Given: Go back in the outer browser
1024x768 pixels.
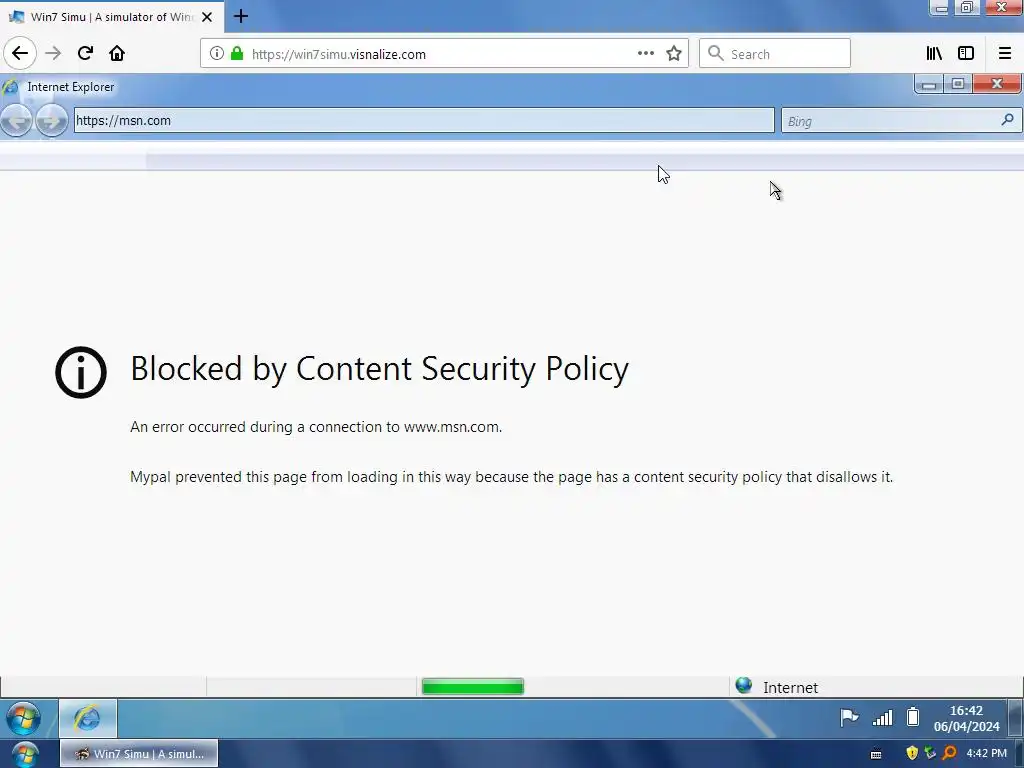Looking at the screenshot, I should pos(20,53).
